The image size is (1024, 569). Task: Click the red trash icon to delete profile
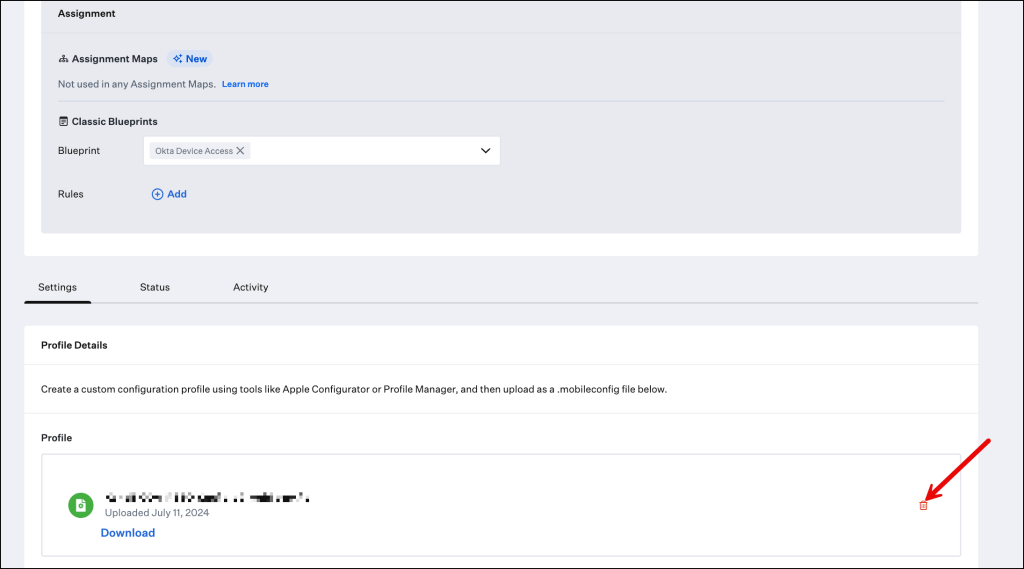pyautogui.click(x=923, y=506)
